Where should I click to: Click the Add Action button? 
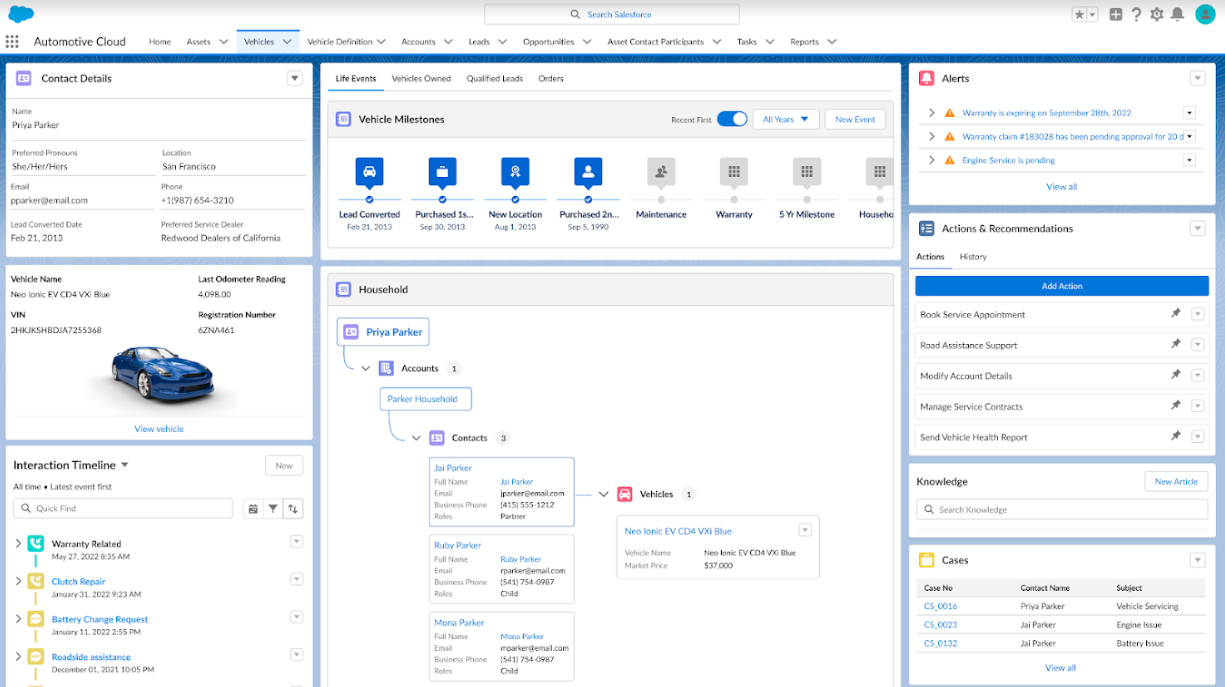coord(1062,286)
